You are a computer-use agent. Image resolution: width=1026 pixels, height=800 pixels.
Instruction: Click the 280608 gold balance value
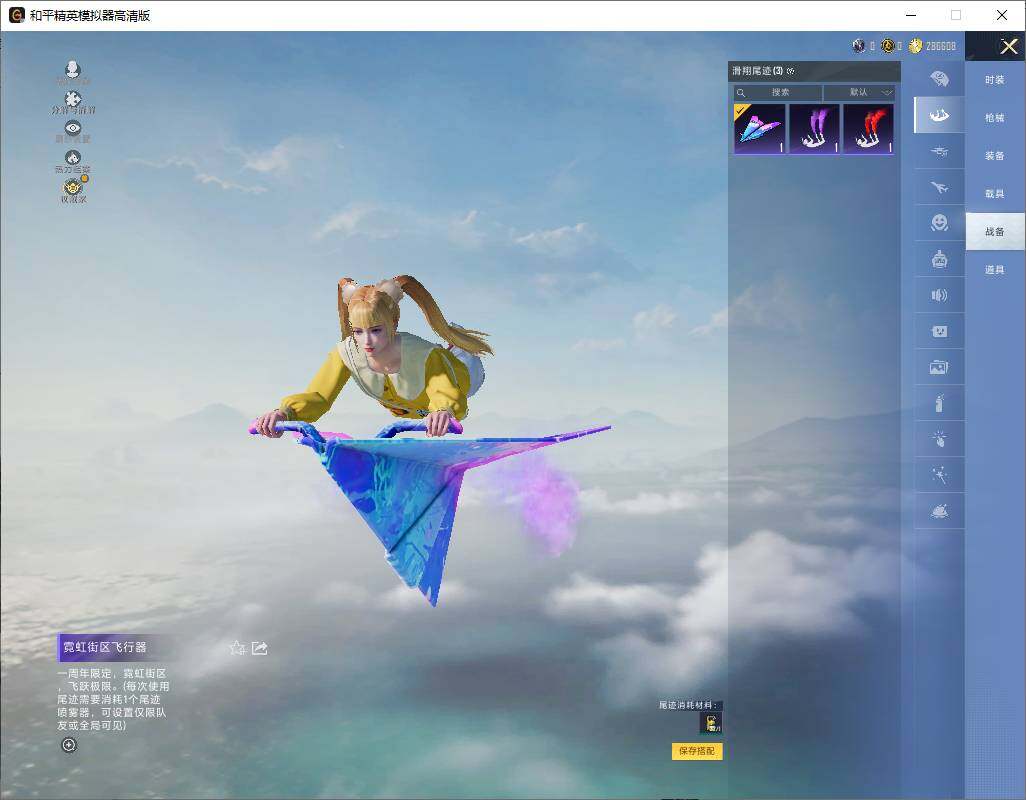pos(941,46)
